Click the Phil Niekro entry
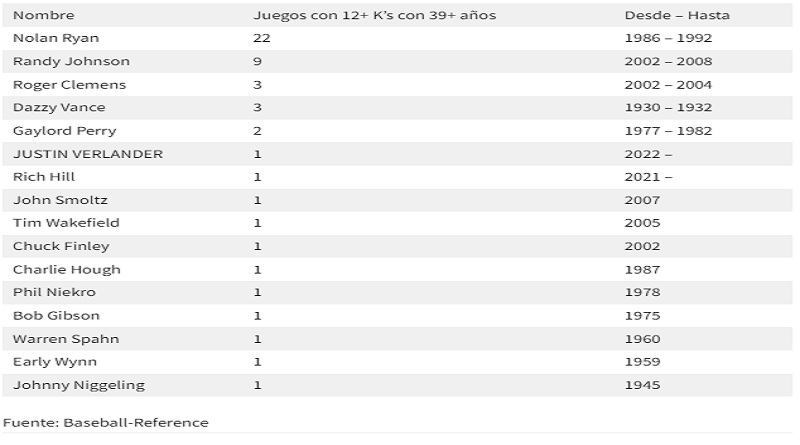 [x=54, y=292]
